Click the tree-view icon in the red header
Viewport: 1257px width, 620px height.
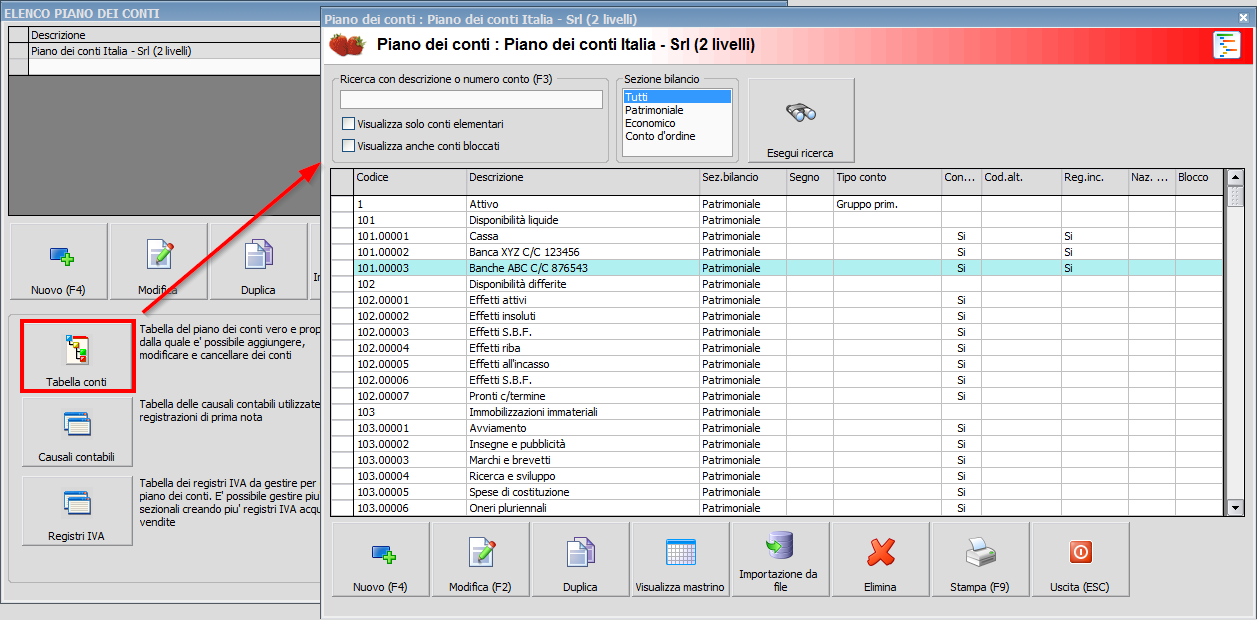click(1226, 46)
